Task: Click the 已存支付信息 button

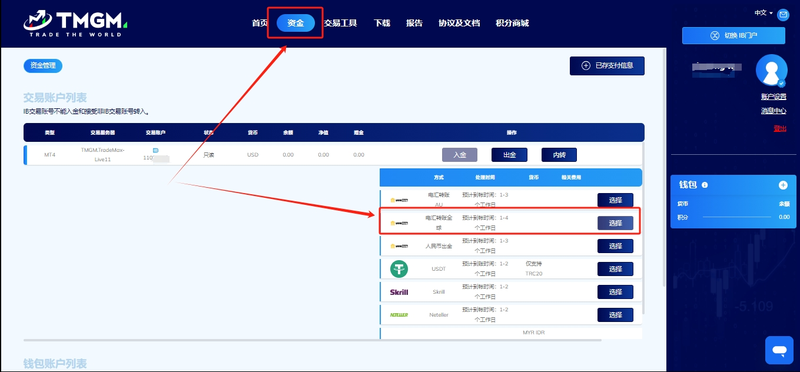Action: click(607, 66)
